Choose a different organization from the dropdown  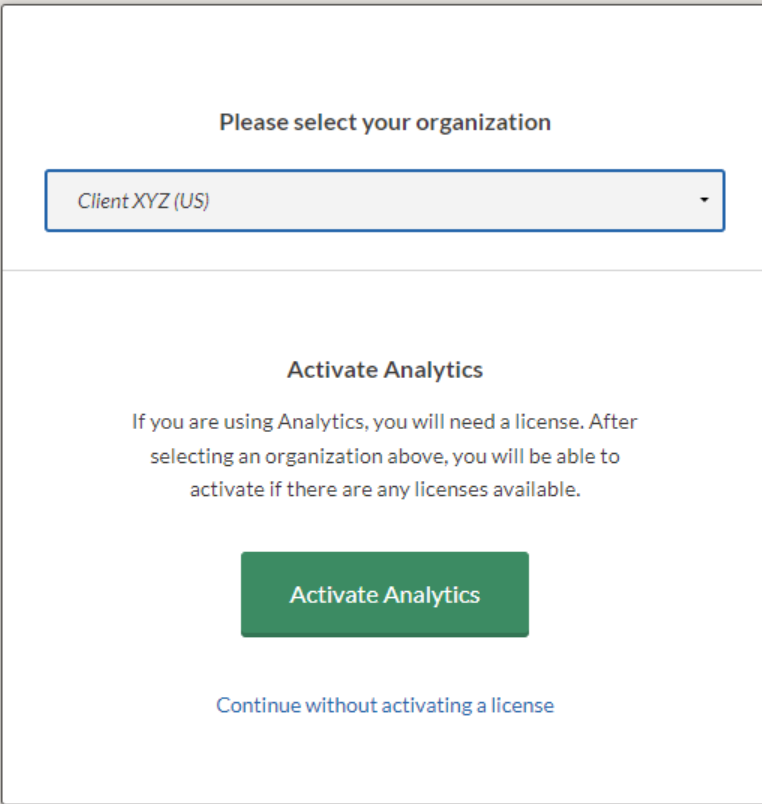[706, 201]
